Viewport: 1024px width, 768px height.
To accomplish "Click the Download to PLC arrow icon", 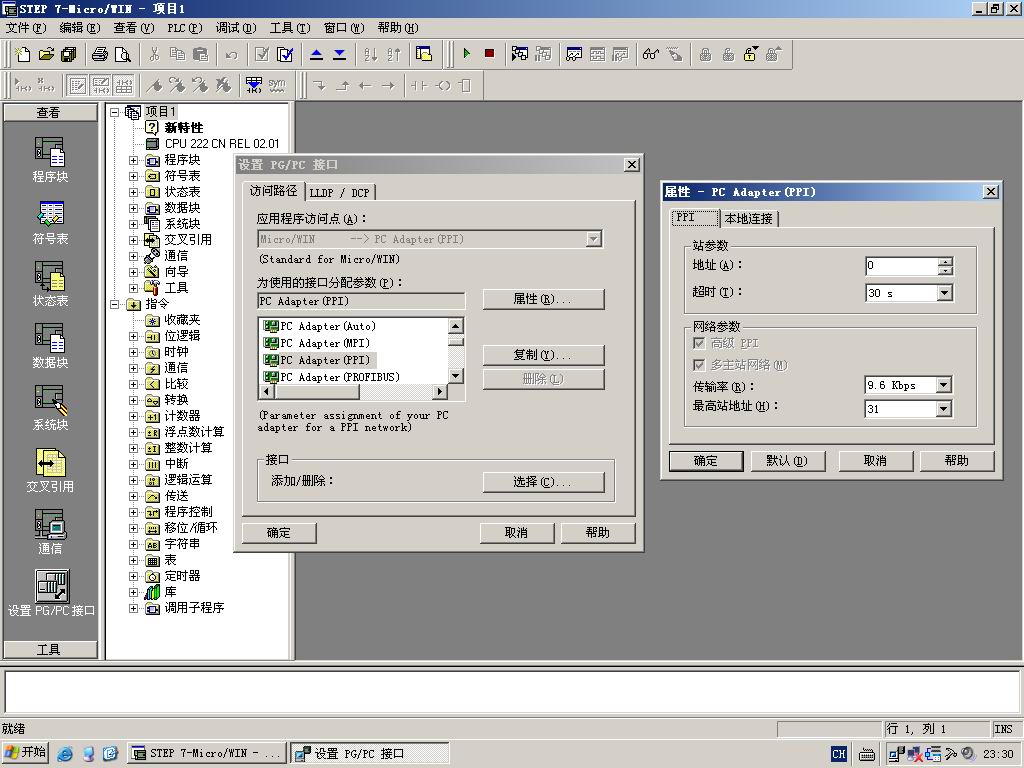I will 340,54.
